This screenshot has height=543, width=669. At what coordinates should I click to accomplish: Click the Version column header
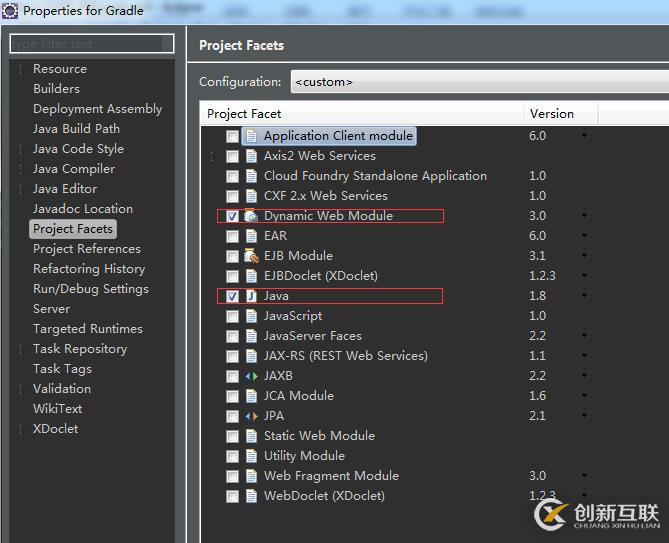coord(561,113)
